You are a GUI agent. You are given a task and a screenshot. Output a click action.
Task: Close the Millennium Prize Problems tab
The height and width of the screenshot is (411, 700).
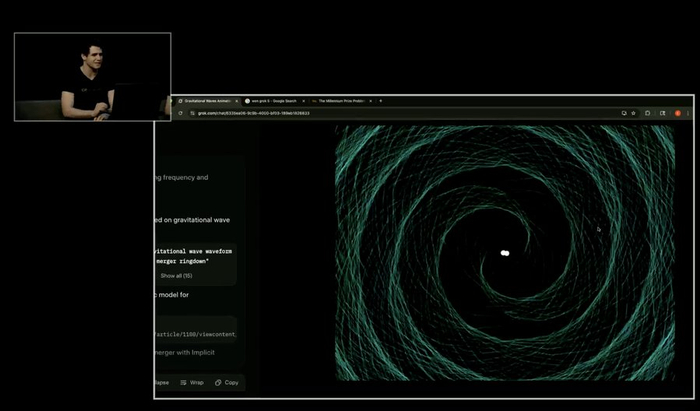(371, 101)
